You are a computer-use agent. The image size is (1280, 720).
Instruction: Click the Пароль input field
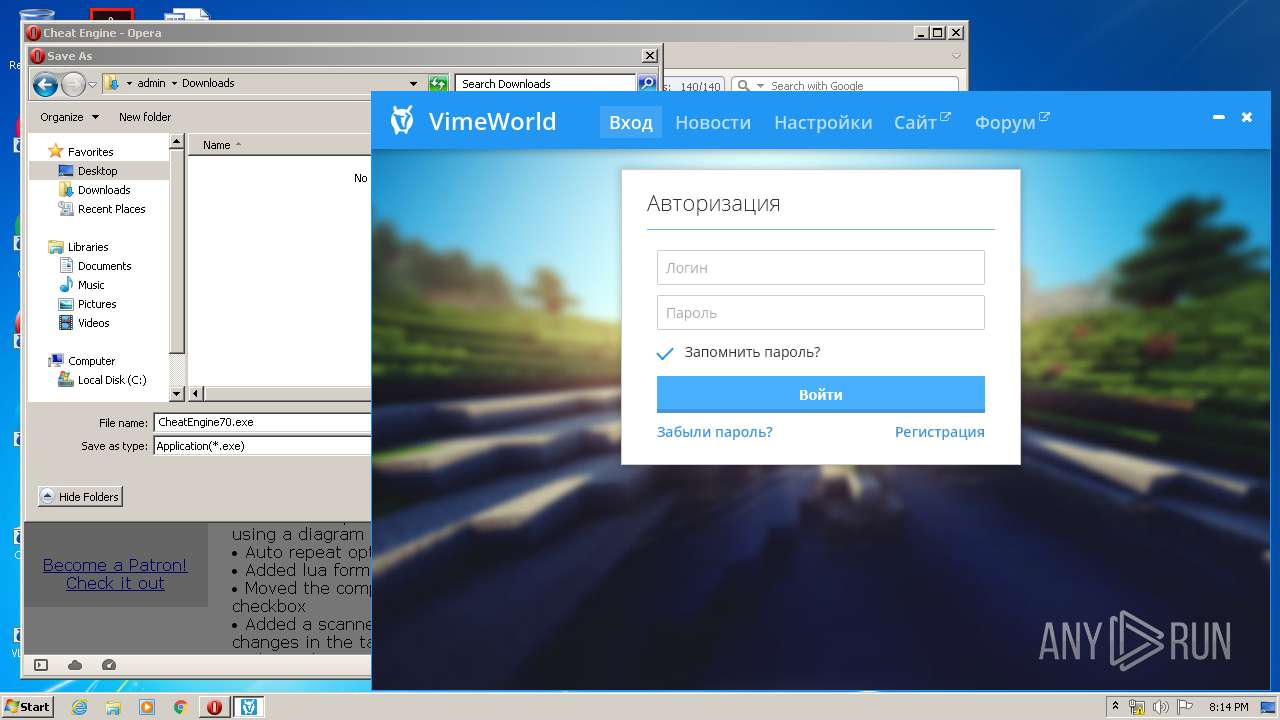click(x=821, y=313)
